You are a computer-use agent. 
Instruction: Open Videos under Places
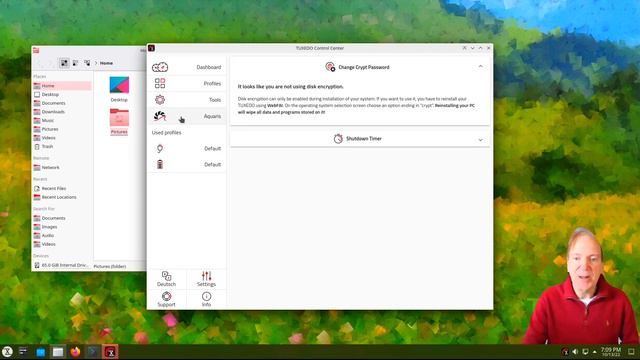pos(62,138)
